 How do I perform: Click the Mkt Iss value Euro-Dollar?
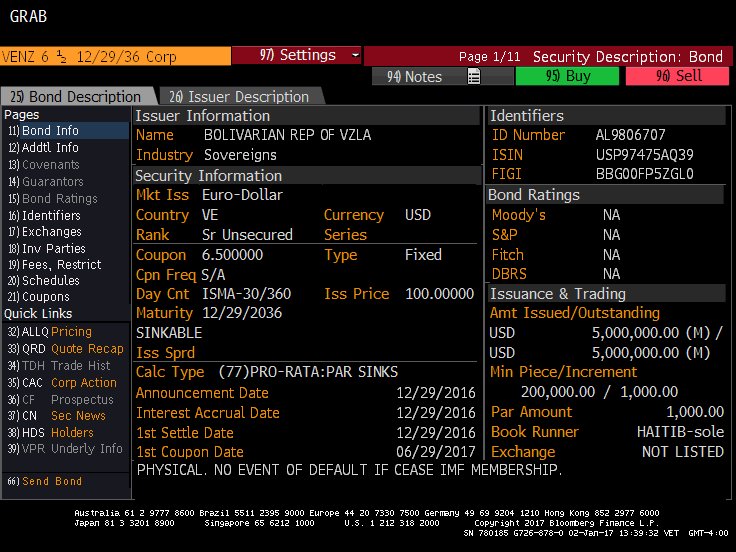point(242,195)
